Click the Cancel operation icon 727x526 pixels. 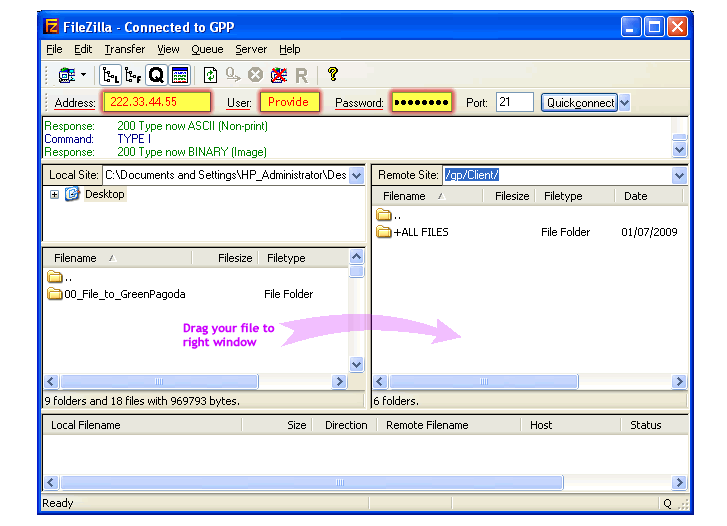coord(255,75)
